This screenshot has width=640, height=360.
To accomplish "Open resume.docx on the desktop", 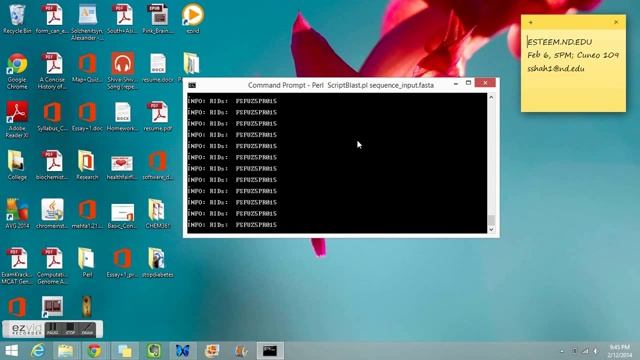I will pos(158,68).
